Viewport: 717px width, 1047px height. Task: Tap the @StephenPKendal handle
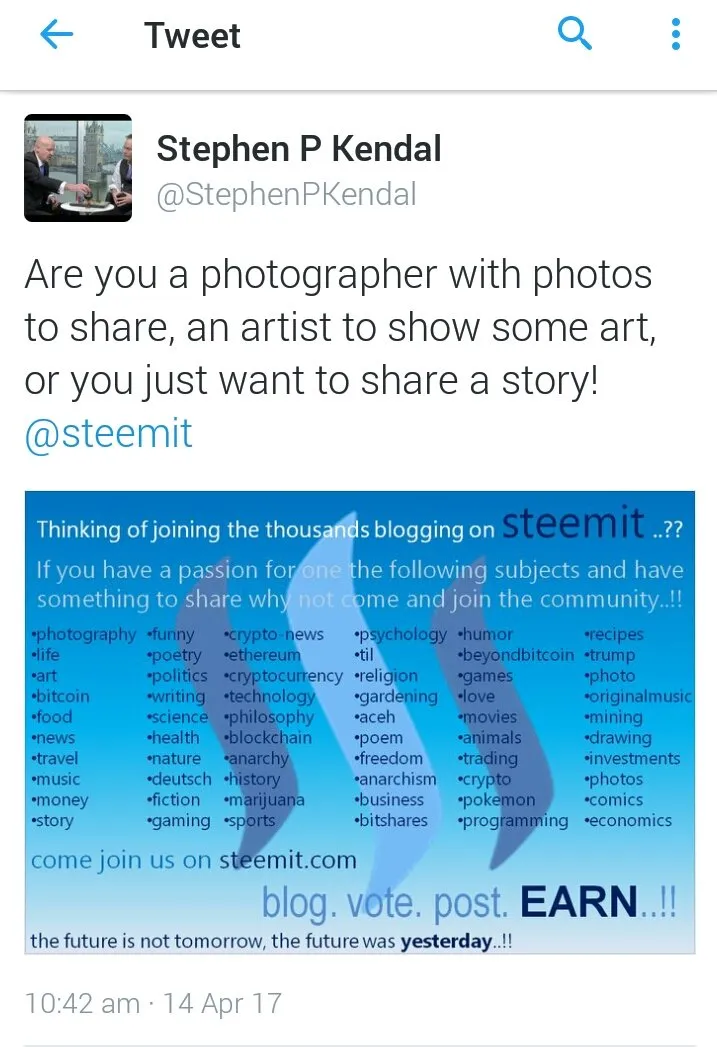pos(286,194)
